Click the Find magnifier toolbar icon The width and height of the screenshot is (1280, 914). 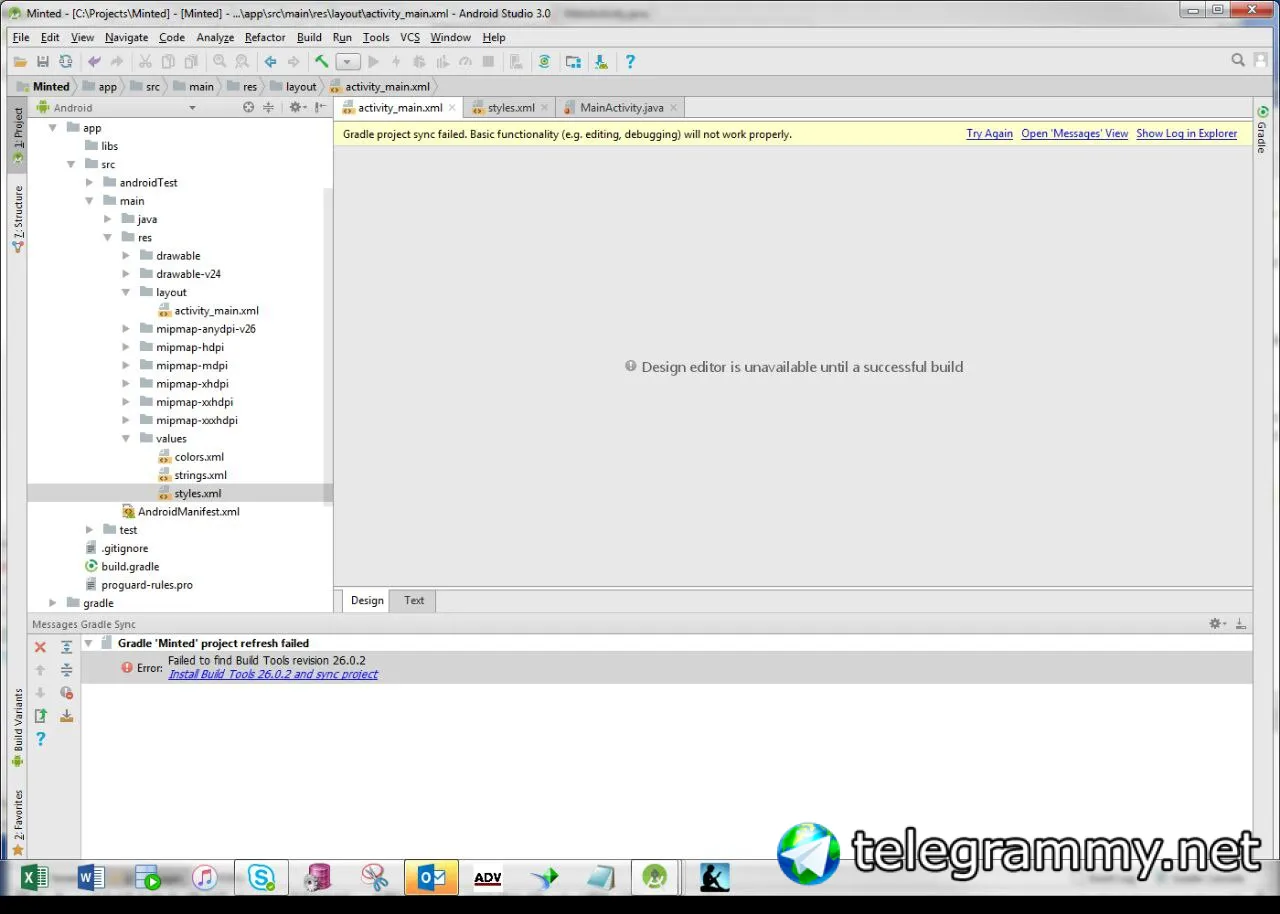coord(220,62)
